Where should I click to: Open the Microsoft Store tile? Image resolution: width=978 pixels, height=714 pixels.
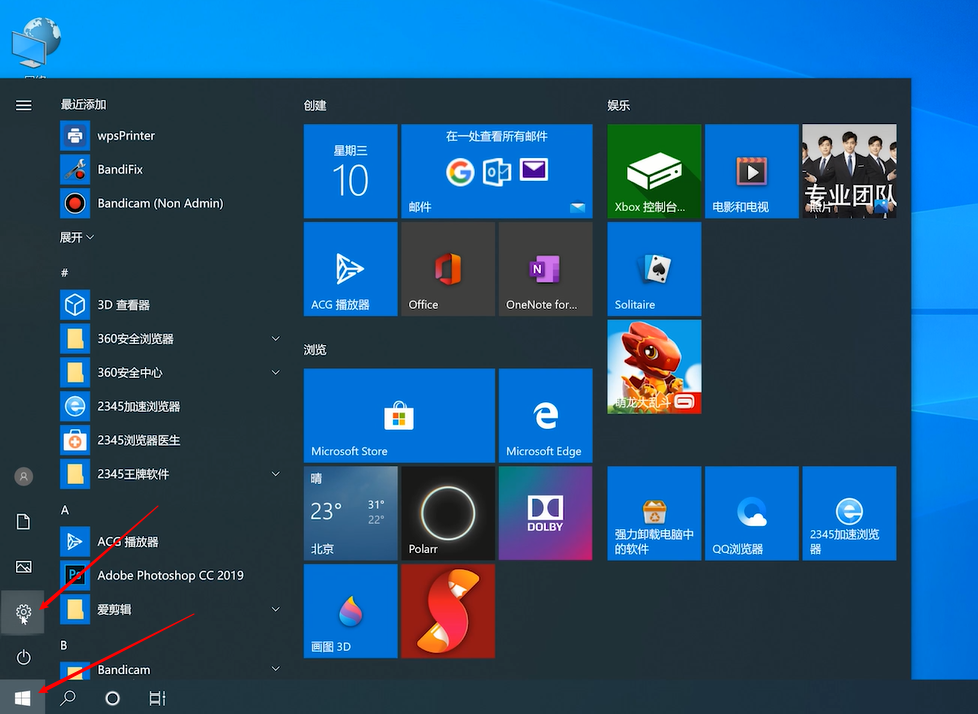point(399,415)
